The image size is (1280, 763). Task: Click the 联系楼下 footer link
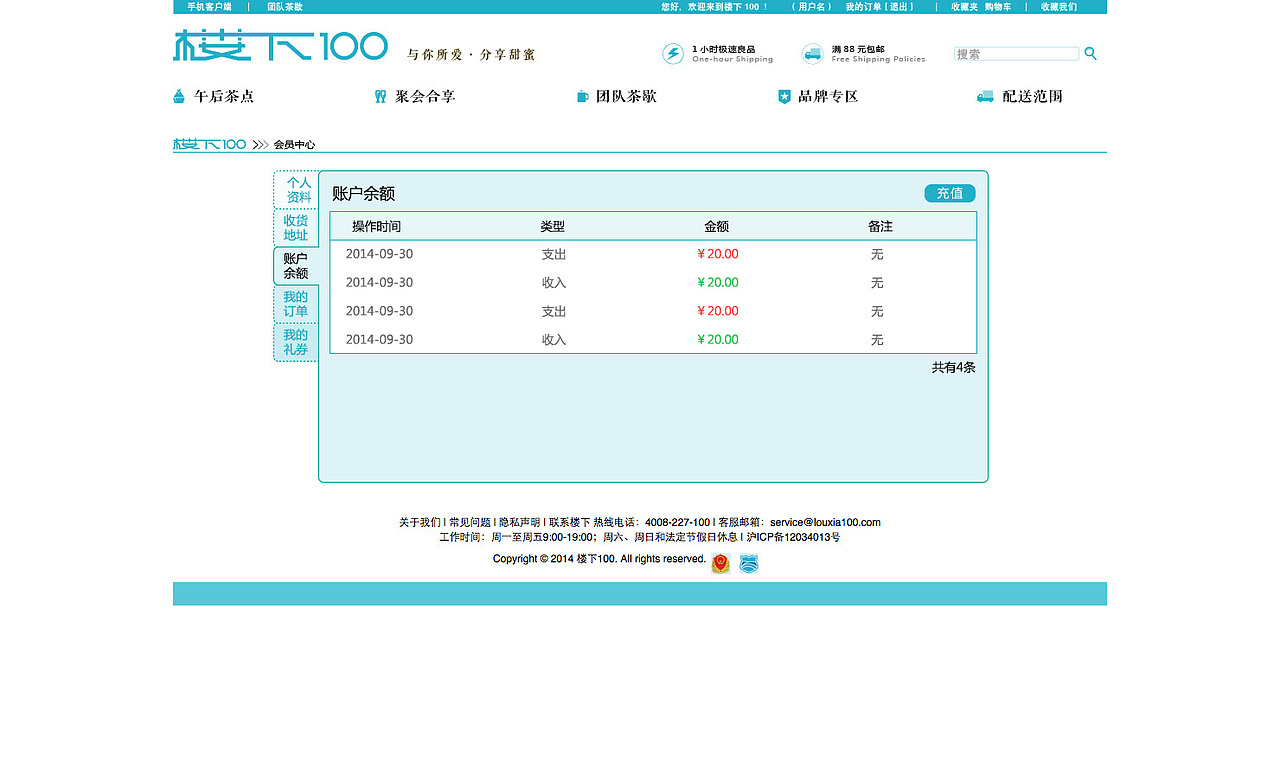pos(569,522)
